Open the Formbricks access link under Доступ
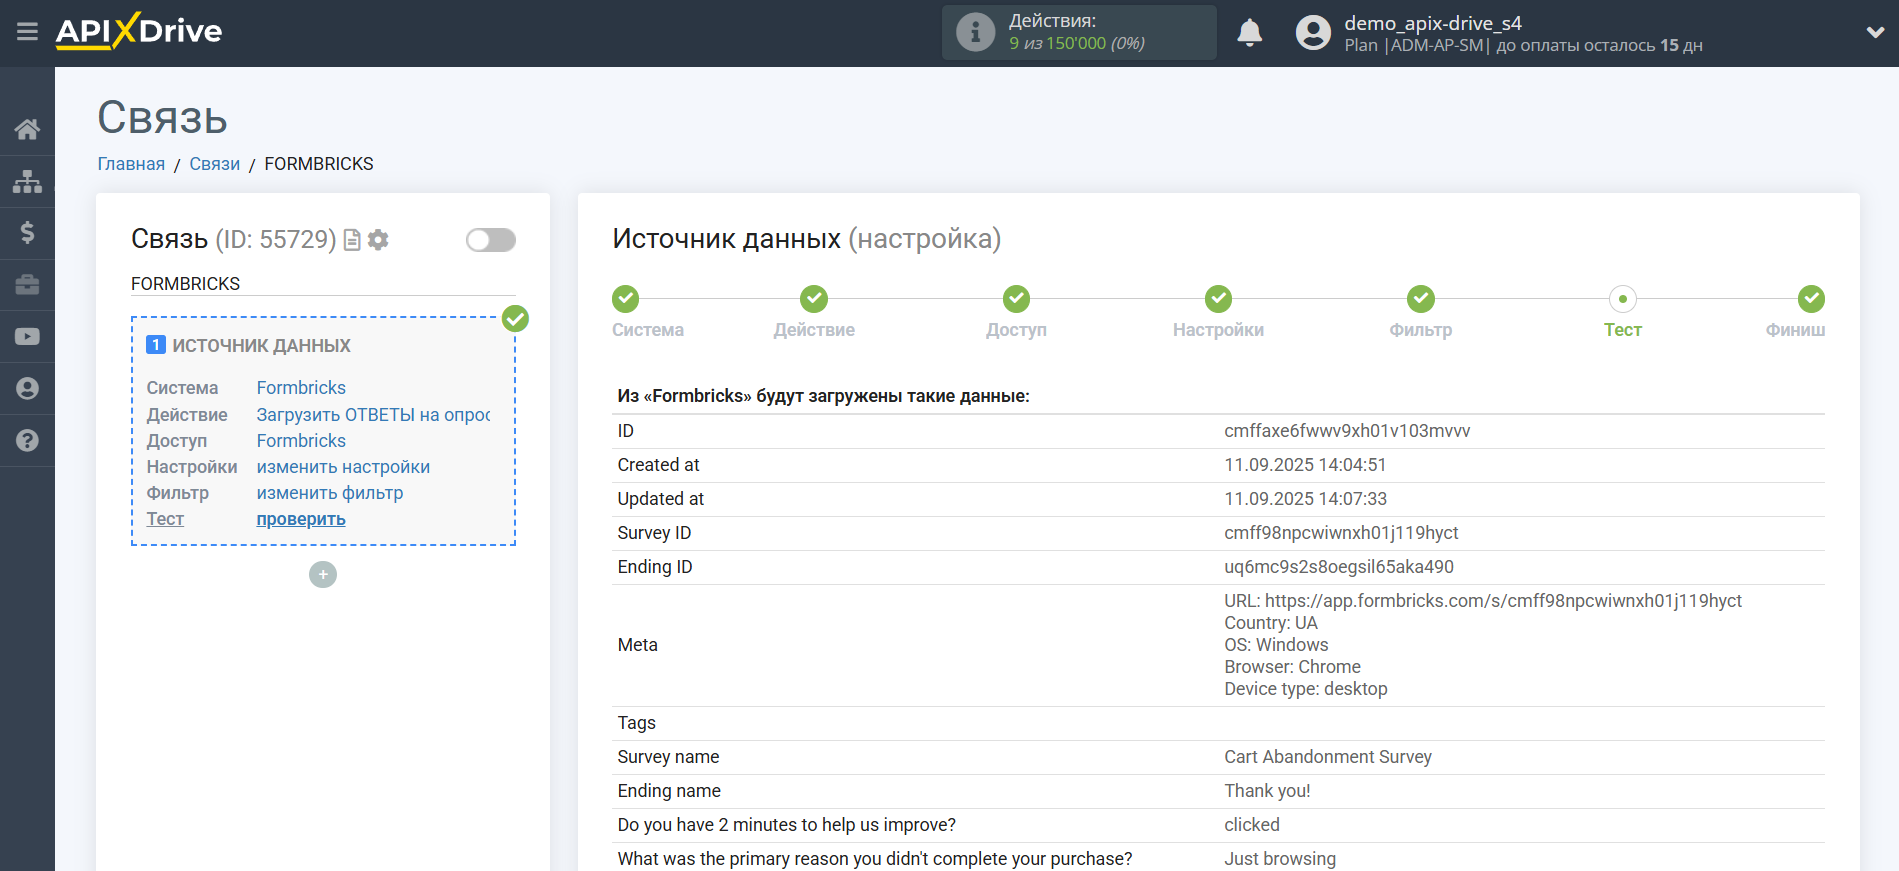This screenshot has width=1899, height=871. click(301, 441)
